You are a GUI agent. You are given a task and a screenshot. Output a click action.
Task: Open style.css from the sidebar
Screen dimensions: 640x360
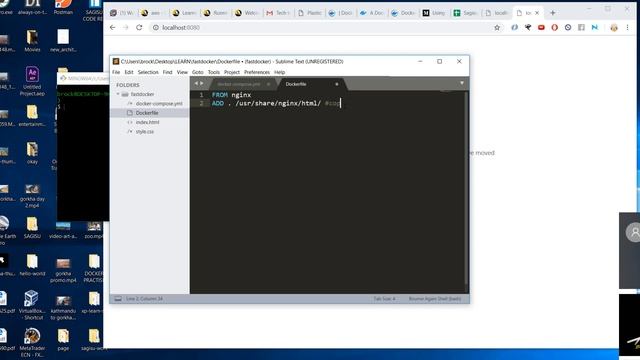(144, 132)
